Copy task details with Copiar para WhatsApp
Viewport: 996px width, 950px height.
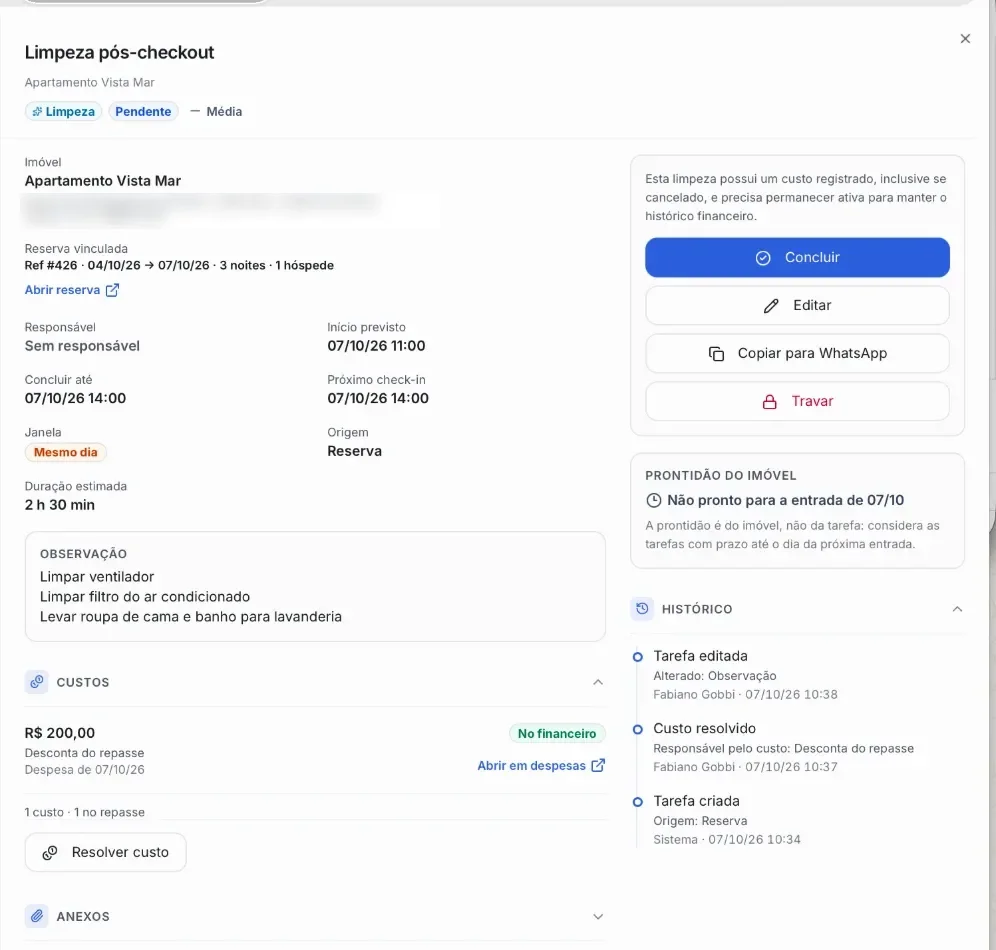797,353
